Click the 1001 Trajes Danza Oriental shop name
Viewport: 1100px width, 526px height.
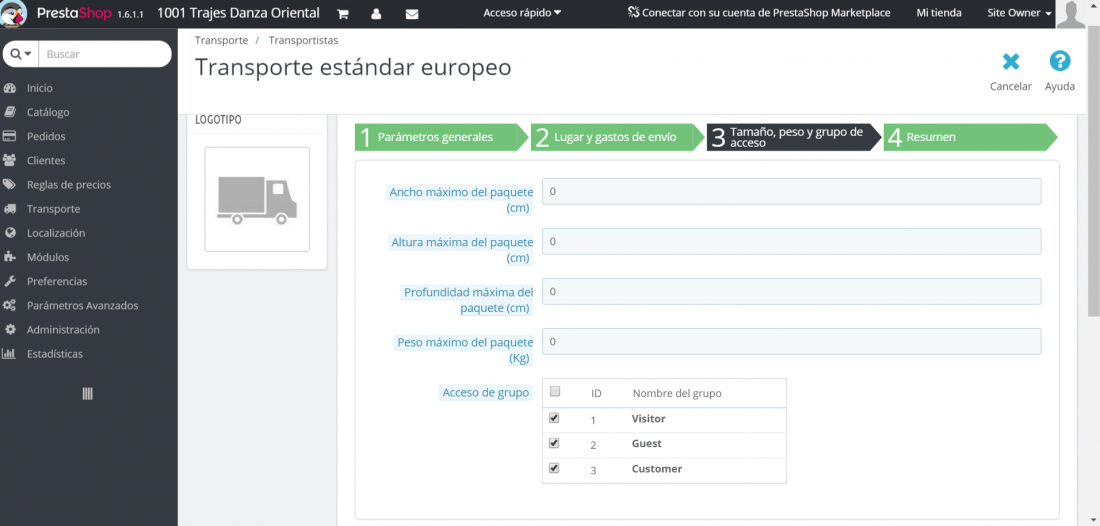coord(239,13)
